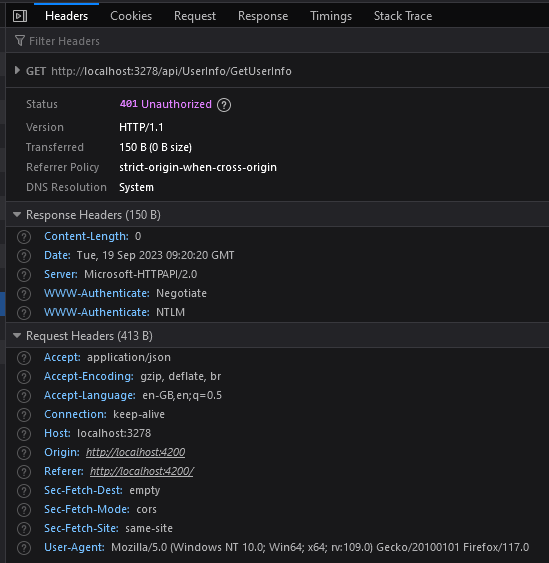
Task: Select the Microsoft-HTTPAPI/2.0 server value
Action: tap(140, 274)
